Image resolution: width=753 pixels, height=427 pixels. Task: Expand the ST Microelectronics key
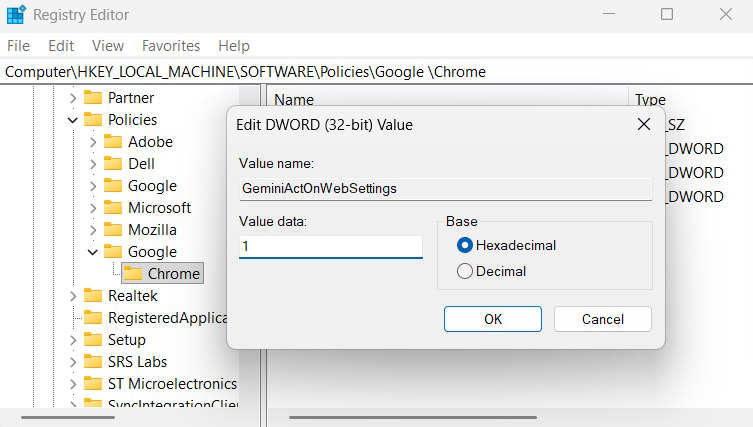coord(73,384)
